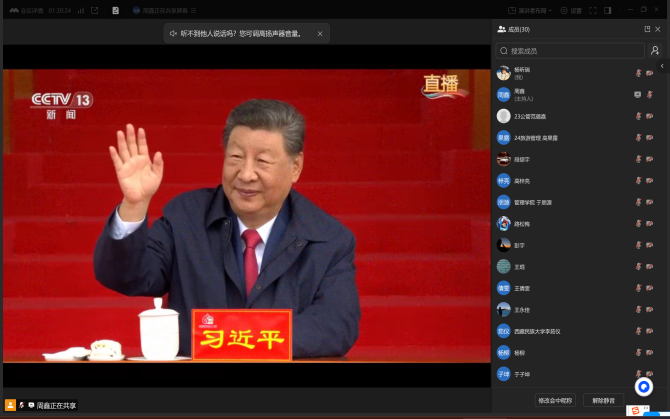Open the blue floating assistant icon
670x419 pixels.
[x=644, y=386]
